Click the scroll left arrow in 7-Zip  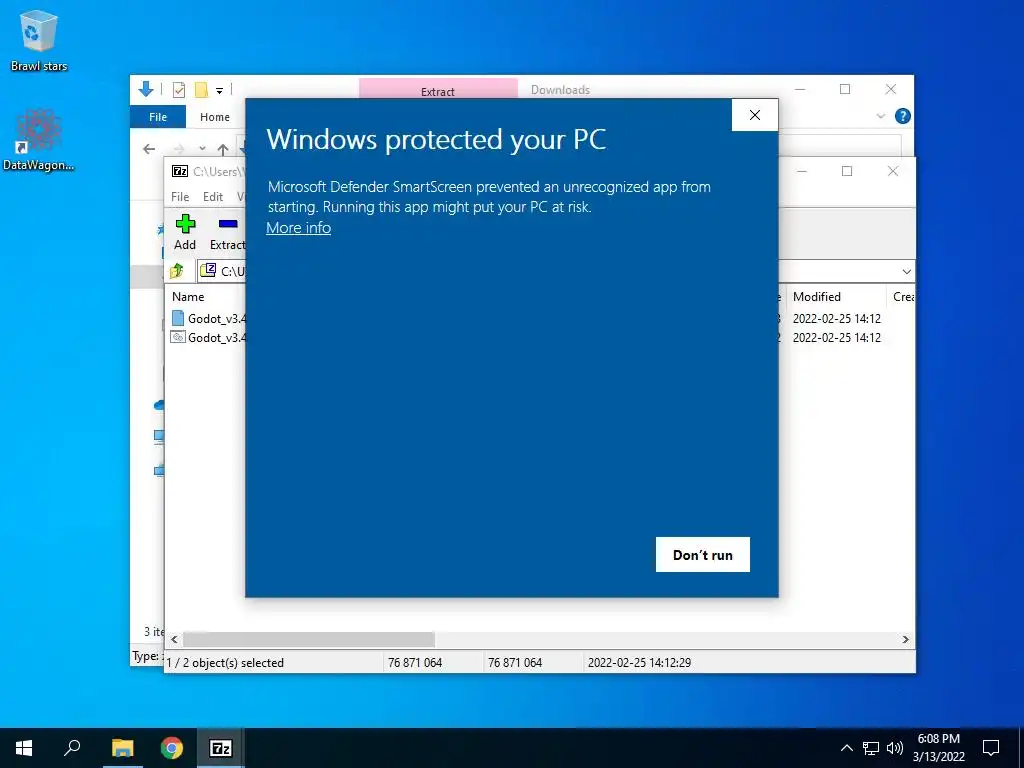tap(174, 639)
